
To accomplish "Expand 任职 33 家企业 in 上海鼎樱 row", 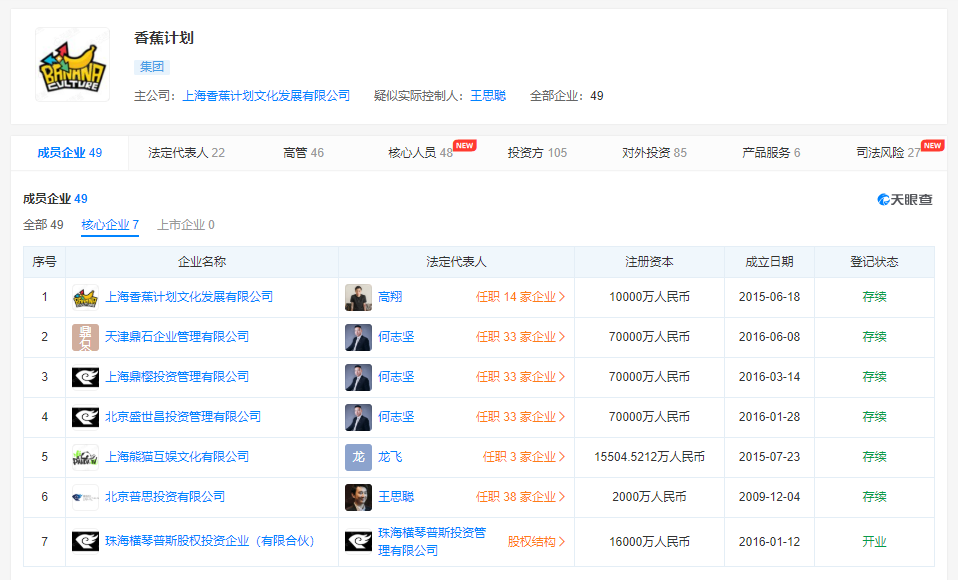I will (x=521, y=377).
